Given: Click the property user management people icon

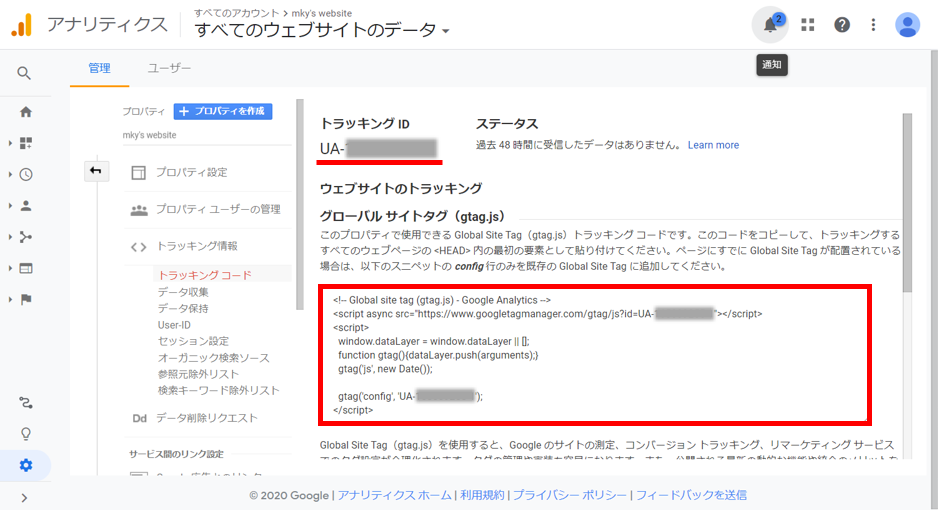Looking at the screenshot, I should point(139,210).
